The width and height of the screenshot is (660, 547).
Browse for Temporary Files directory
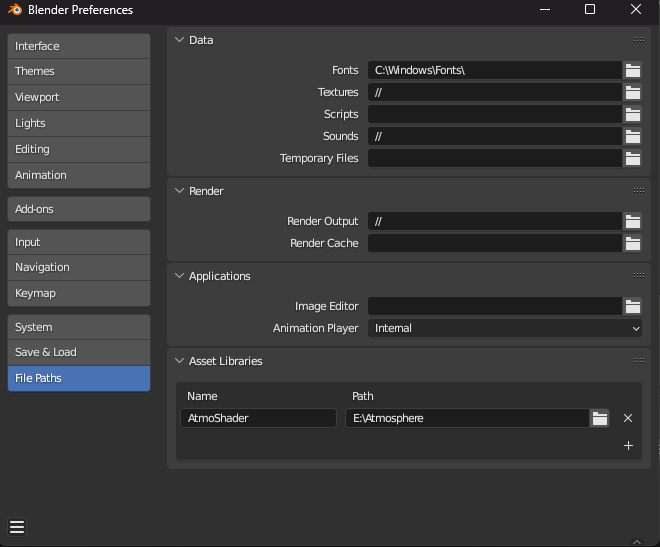click(632, 158)
